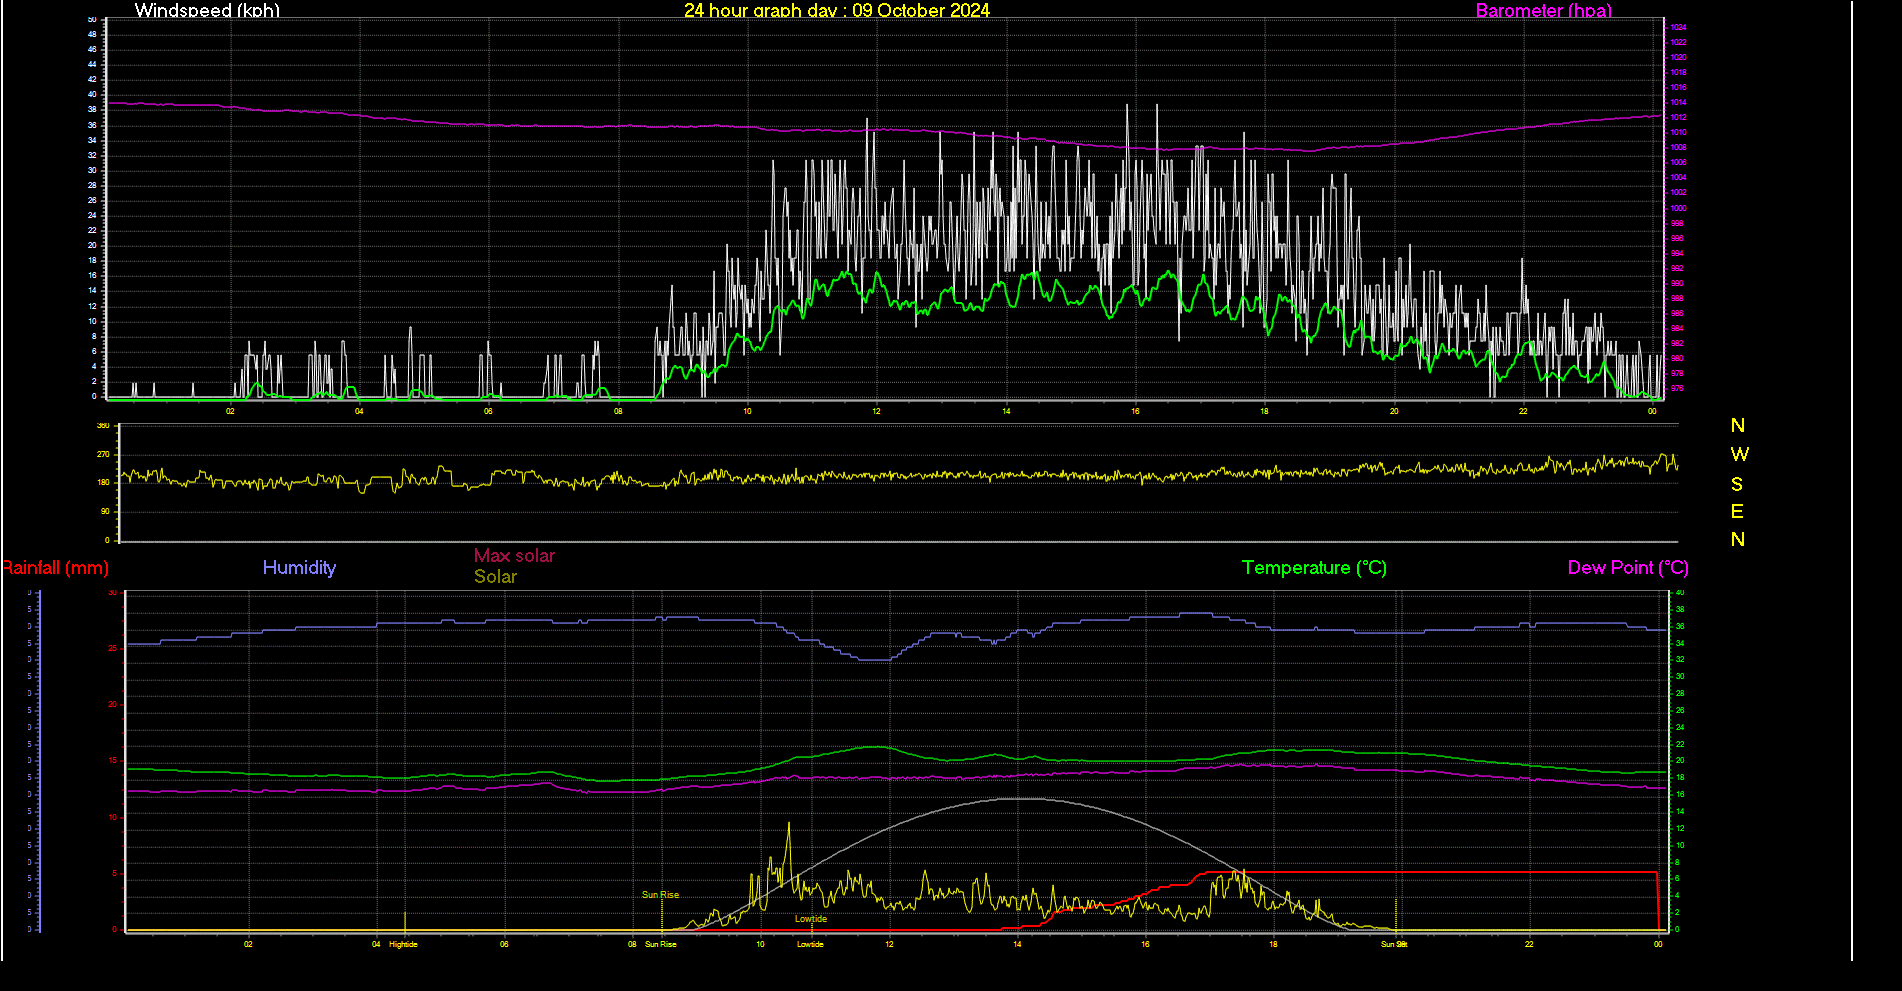Click the "180" wind direction axis value

[103, 482]
